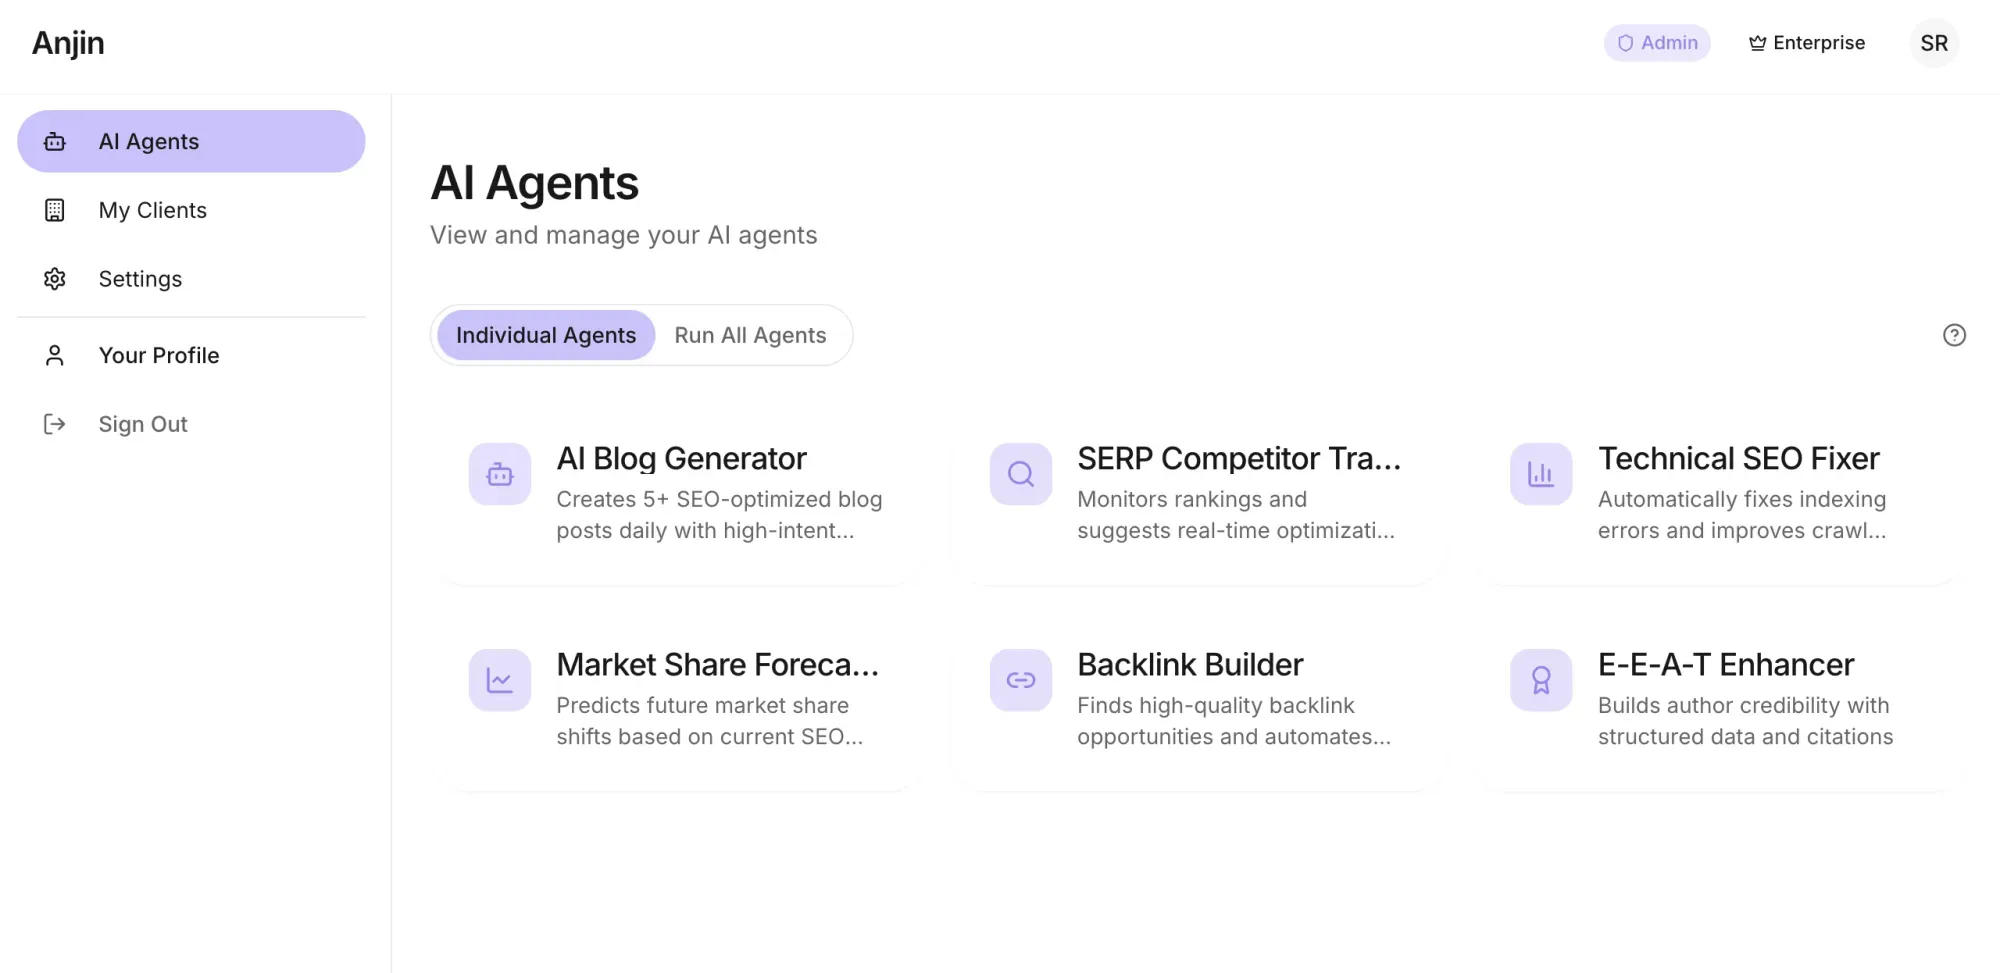
Task: Open help via question mark icon
Action: [x=1954, y=335]
